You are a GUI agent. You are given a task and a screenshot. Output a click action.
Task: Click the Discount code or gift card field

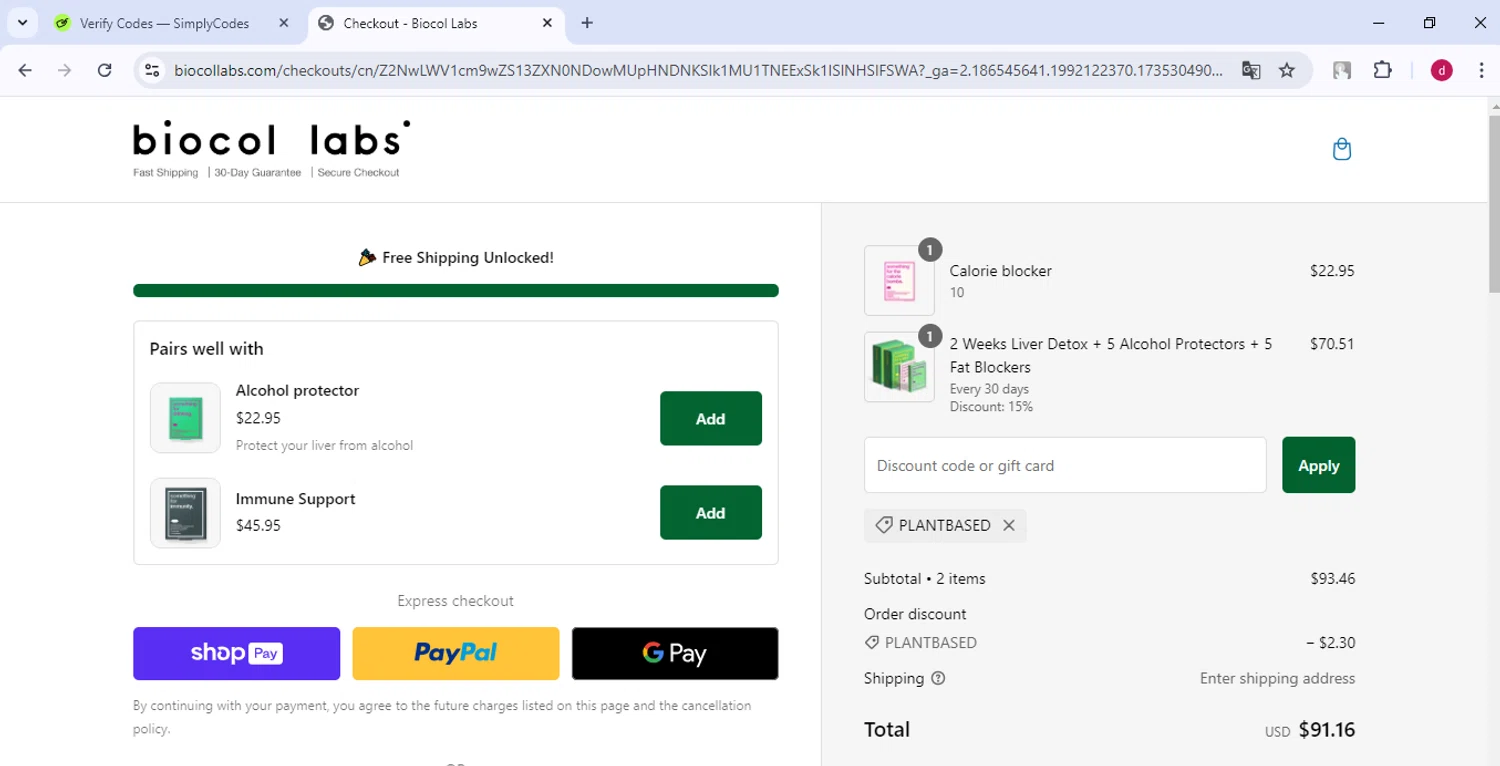(x=1065, y=465)
